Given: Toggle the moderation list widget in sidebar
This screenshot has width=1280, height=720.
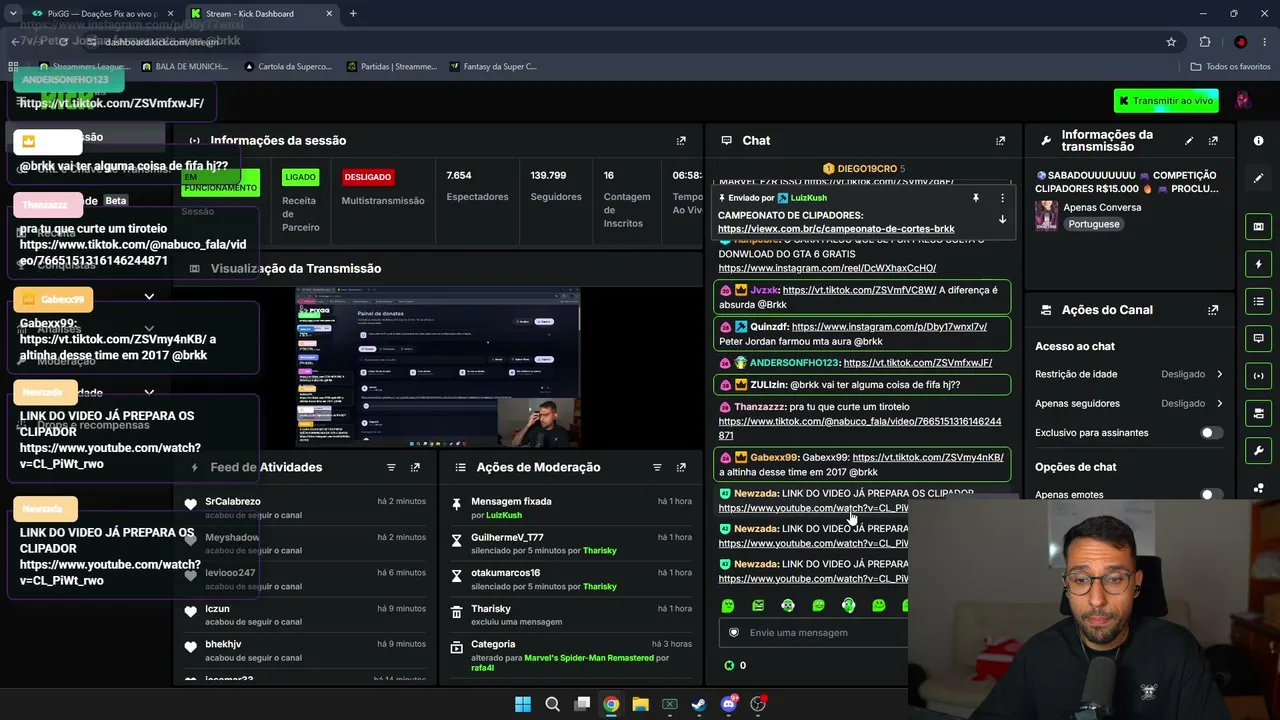Looking at the screenshot, I should 1258,301.
